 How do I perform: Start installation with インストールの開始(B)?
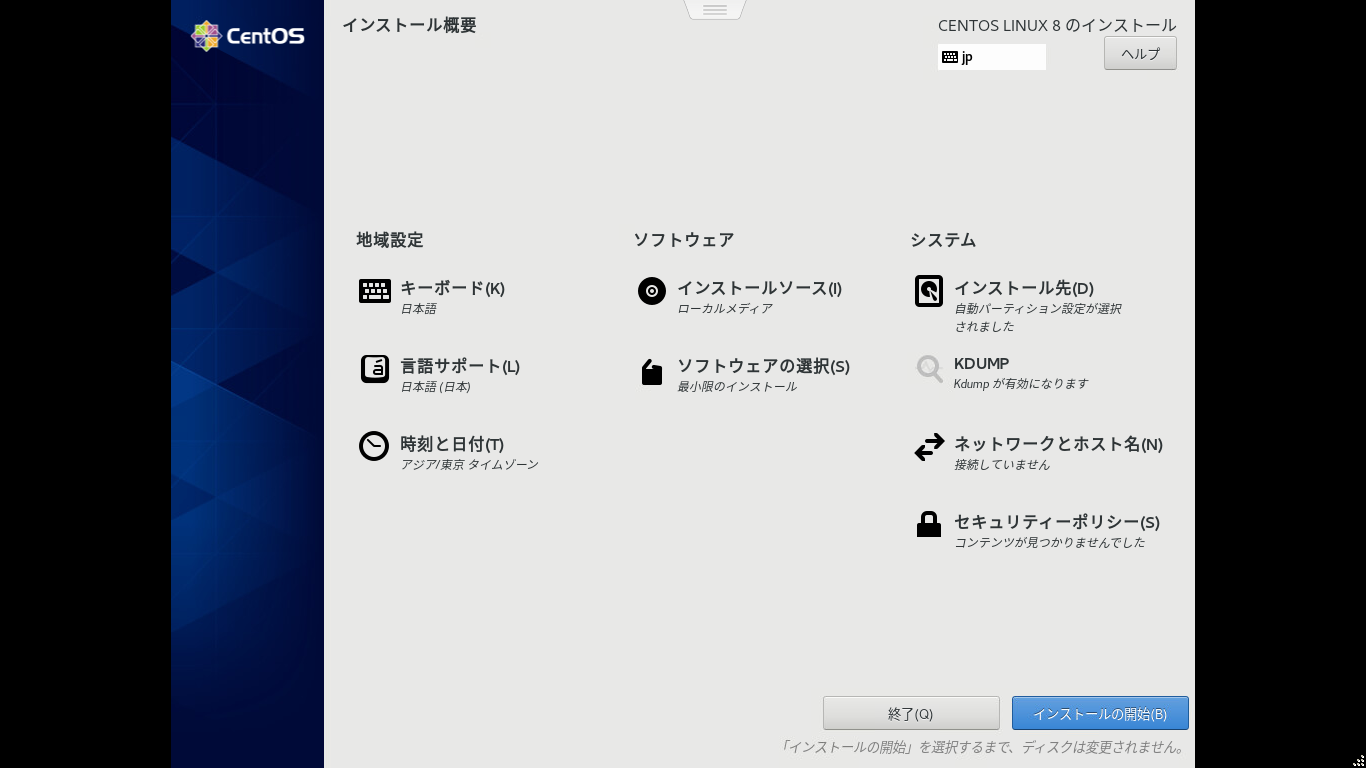(x=1100, y=713)
